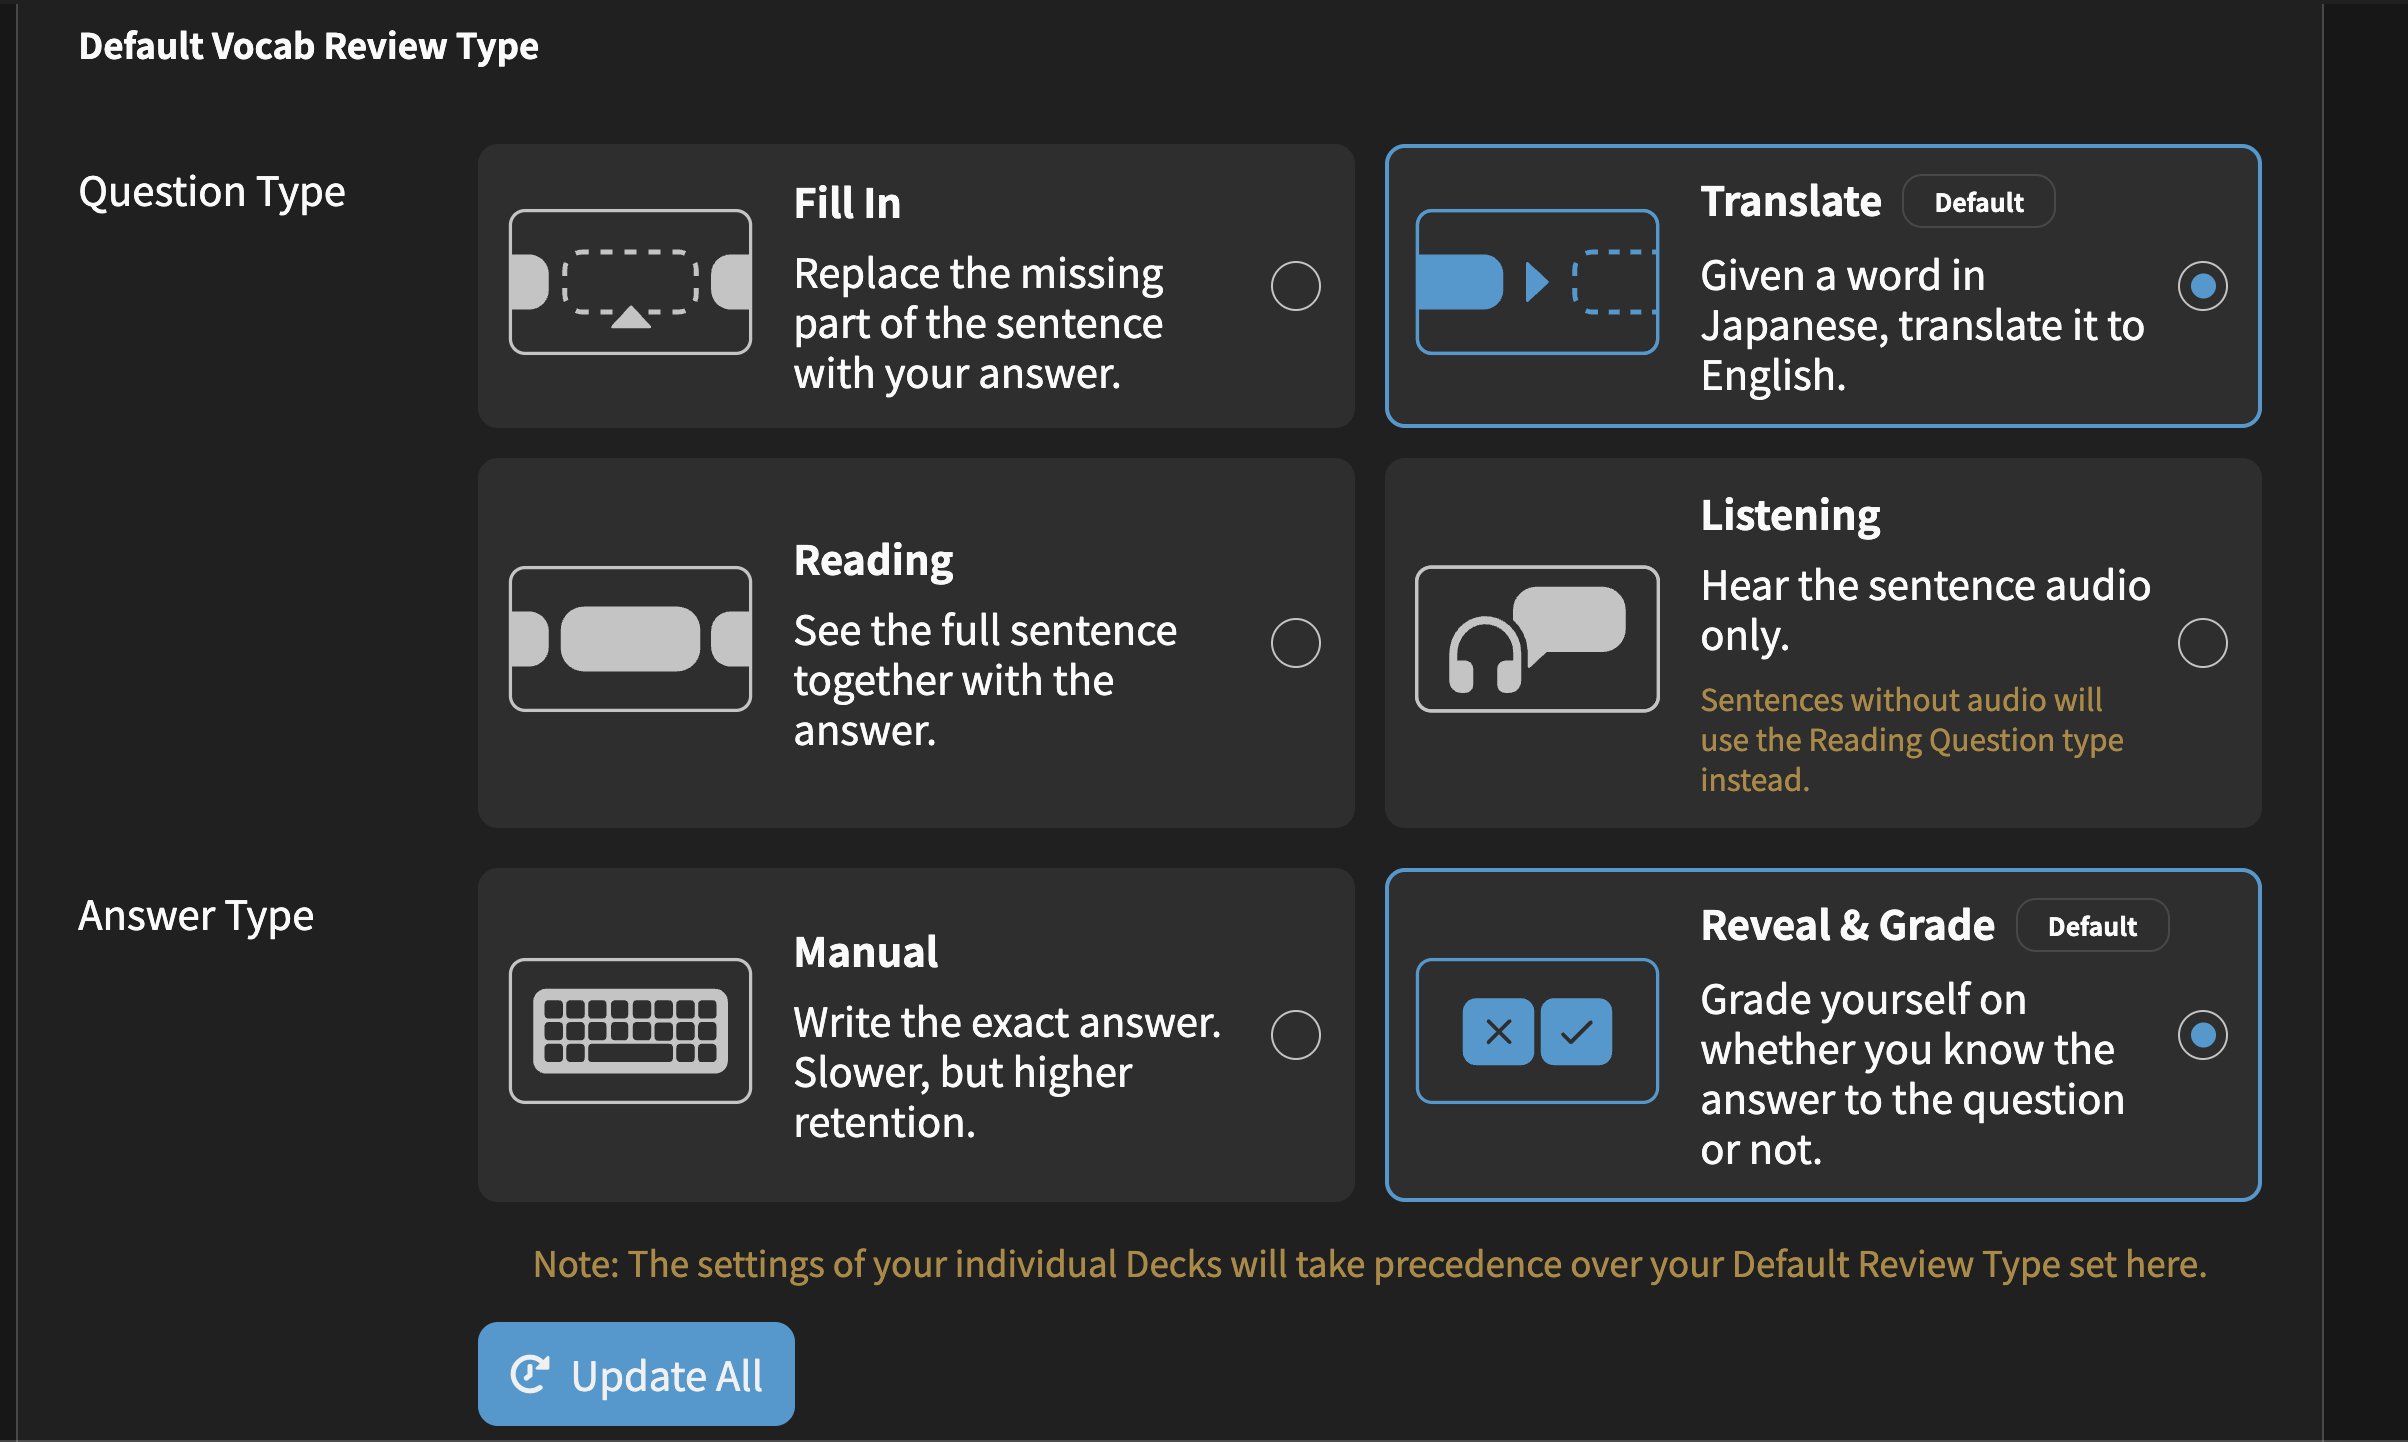Click the Default badge beside Reveal & Grade
The height and width of the screenshot is (1442, 2408).
[2093, 926]
